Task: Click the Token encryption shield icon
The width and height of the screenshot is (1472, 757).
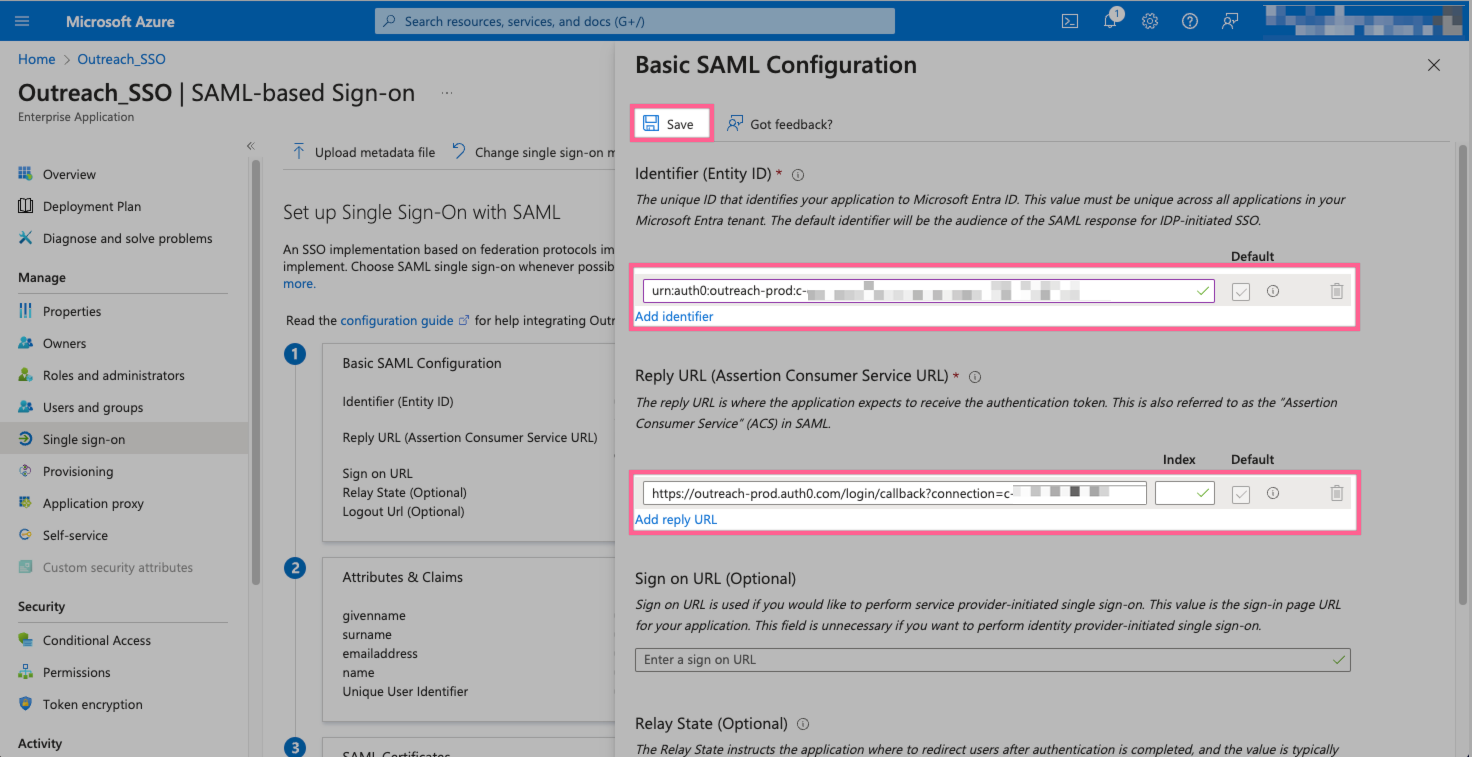Action: [26, 704]
